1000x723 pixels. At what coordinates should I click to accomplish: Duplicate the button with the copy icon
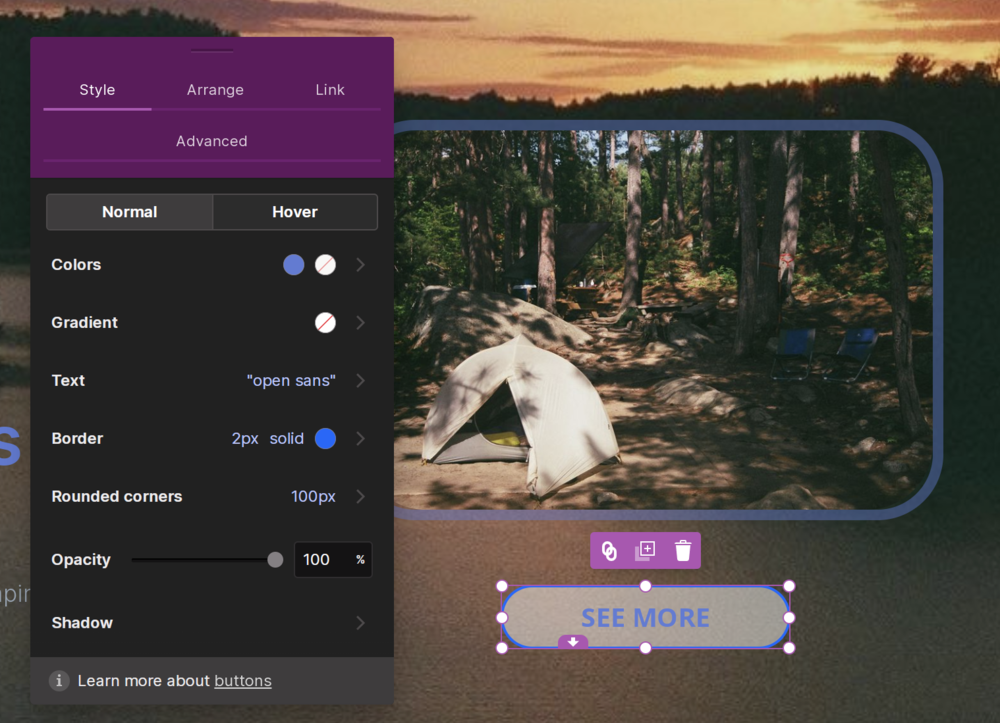pos(645,550)
